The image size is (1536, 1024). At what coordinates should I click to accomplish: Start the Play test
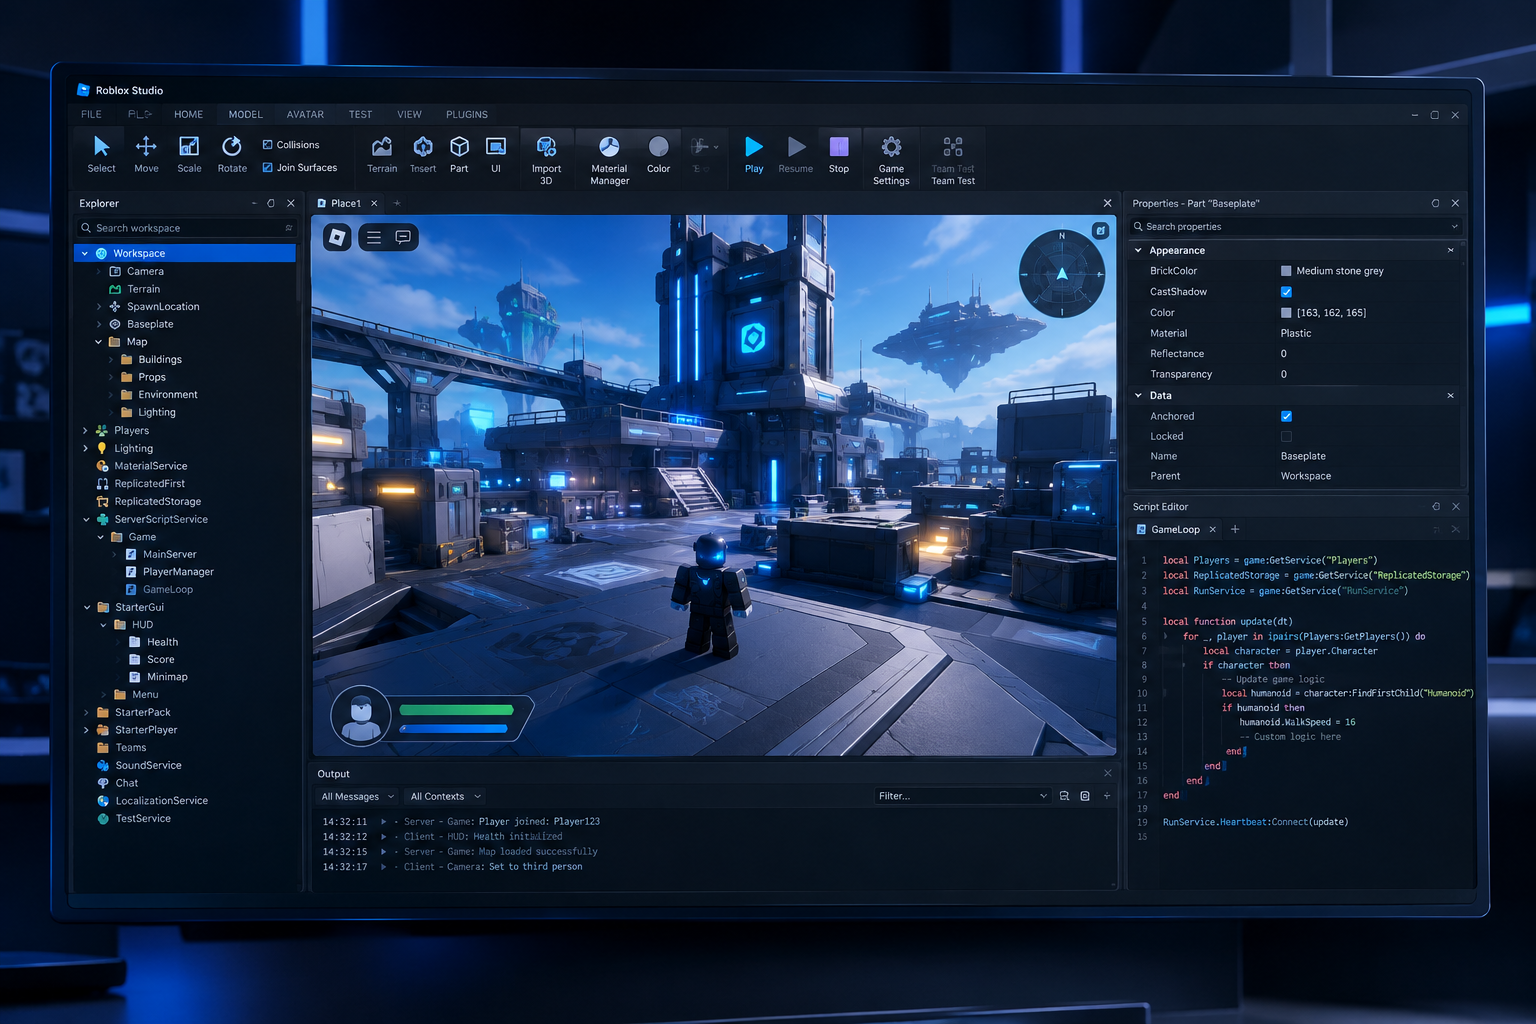754,154
